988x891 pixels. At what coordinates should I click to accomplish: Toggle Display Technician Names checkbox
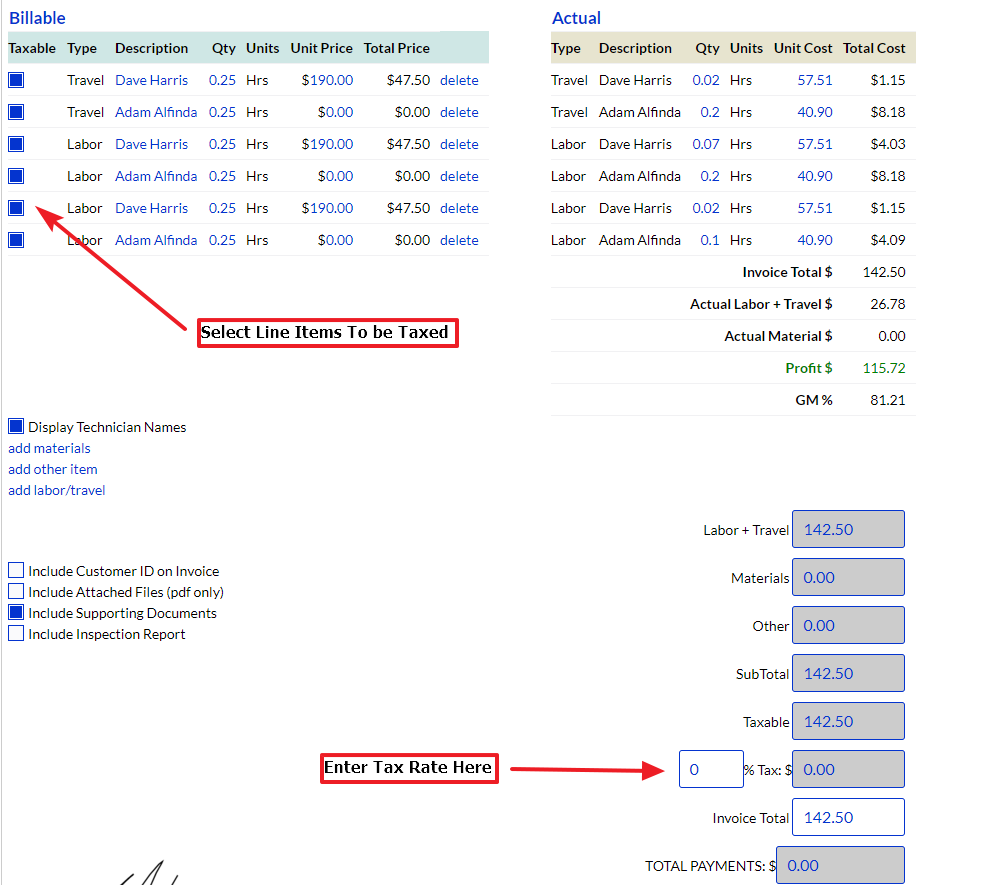tap(16, 427)
